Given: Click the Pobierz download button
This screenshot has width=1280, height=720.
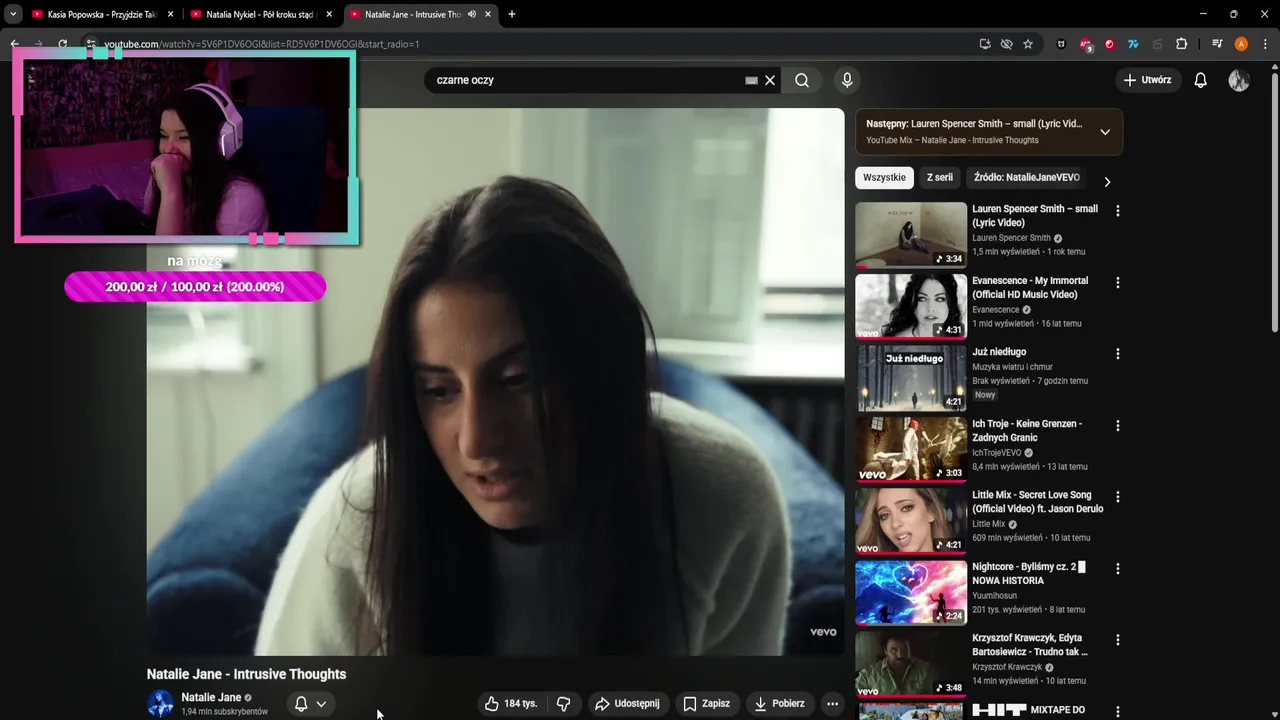Looking at the screenshot, I should pyautogui.click(x=779, y=704).
